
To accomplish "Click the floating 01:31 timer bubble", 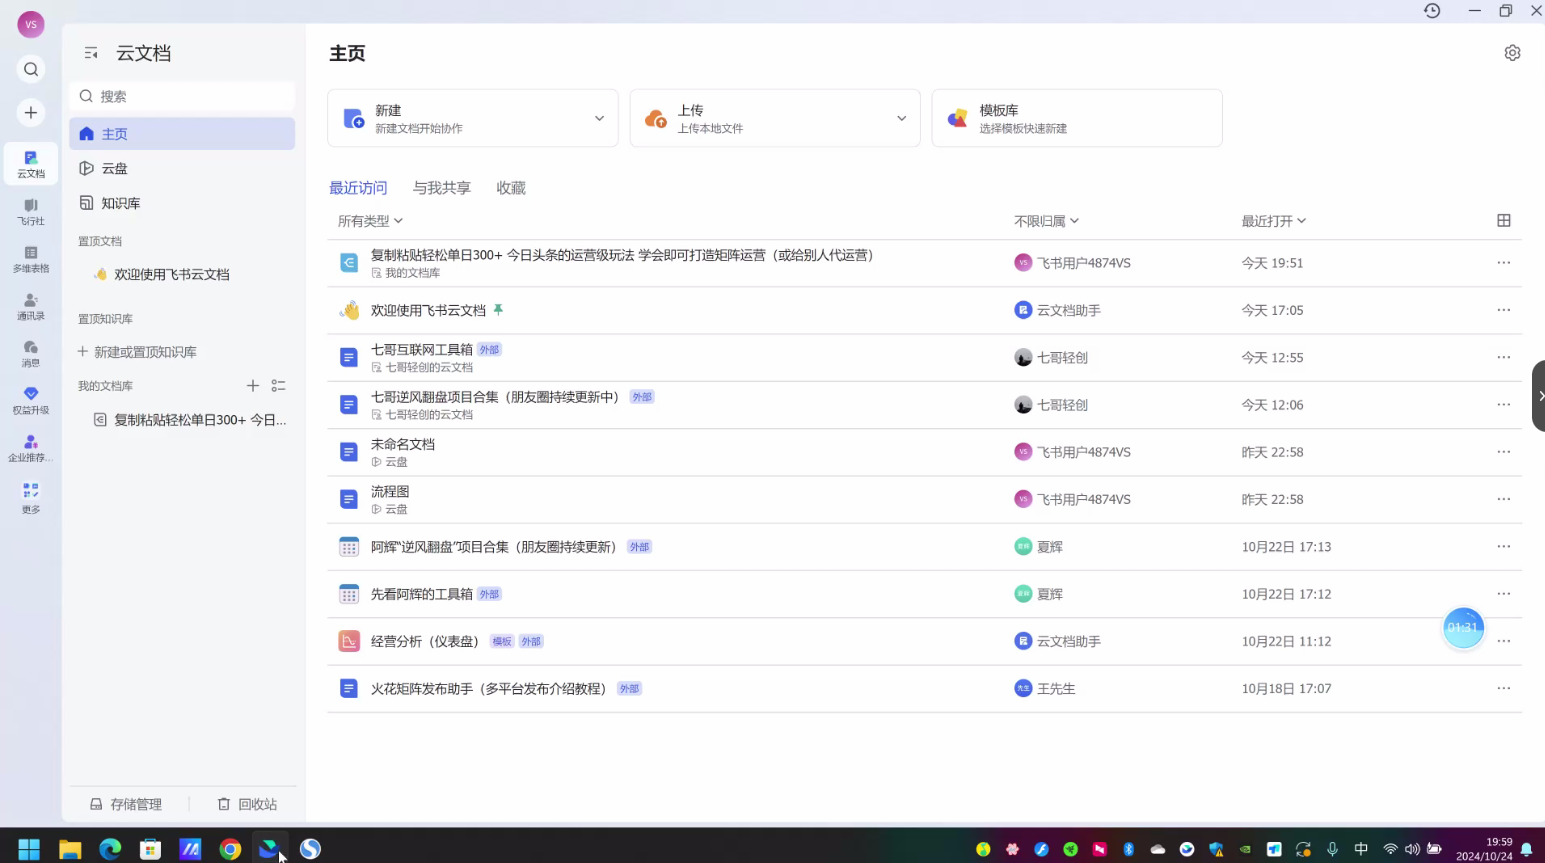I will (x=1463, y=628).
